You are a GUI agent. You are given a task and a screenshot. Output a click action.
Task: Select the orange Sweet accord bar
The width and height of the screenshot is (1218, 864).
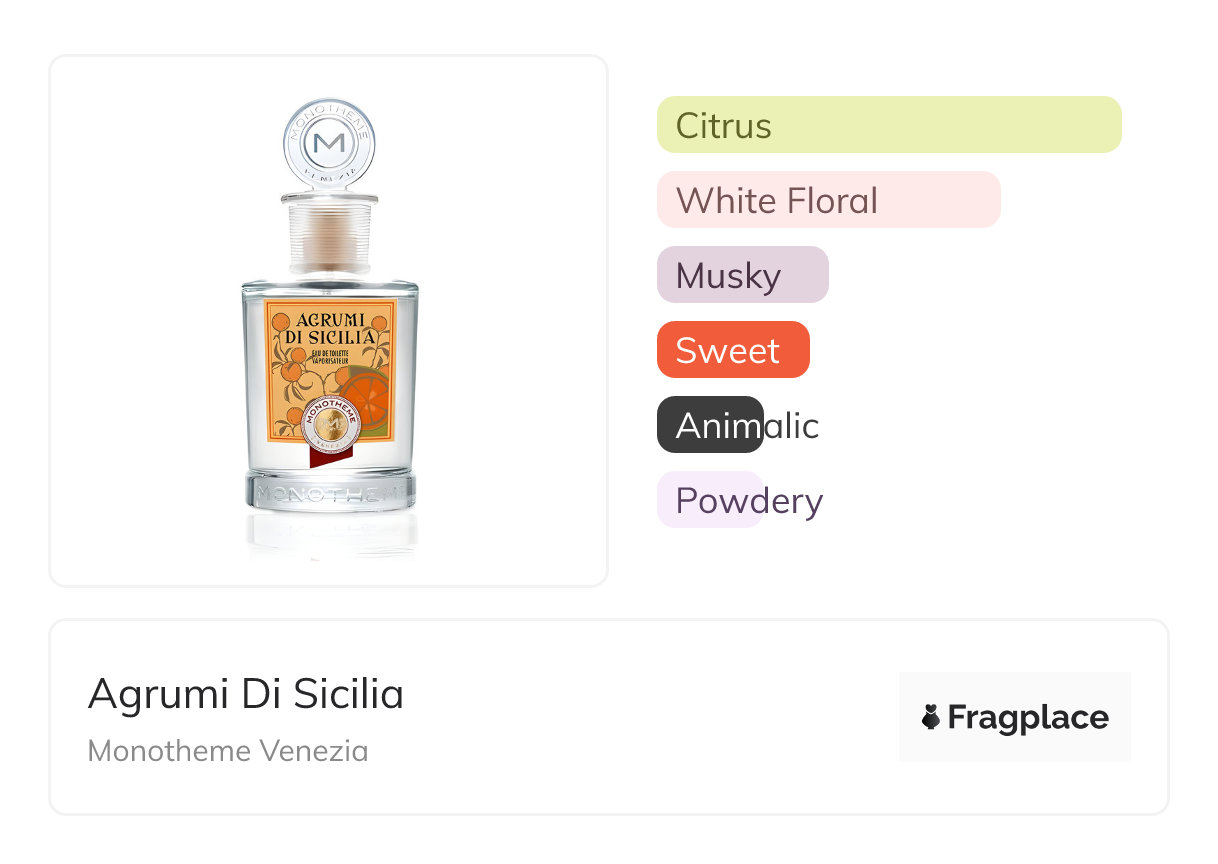click(732, 350)
